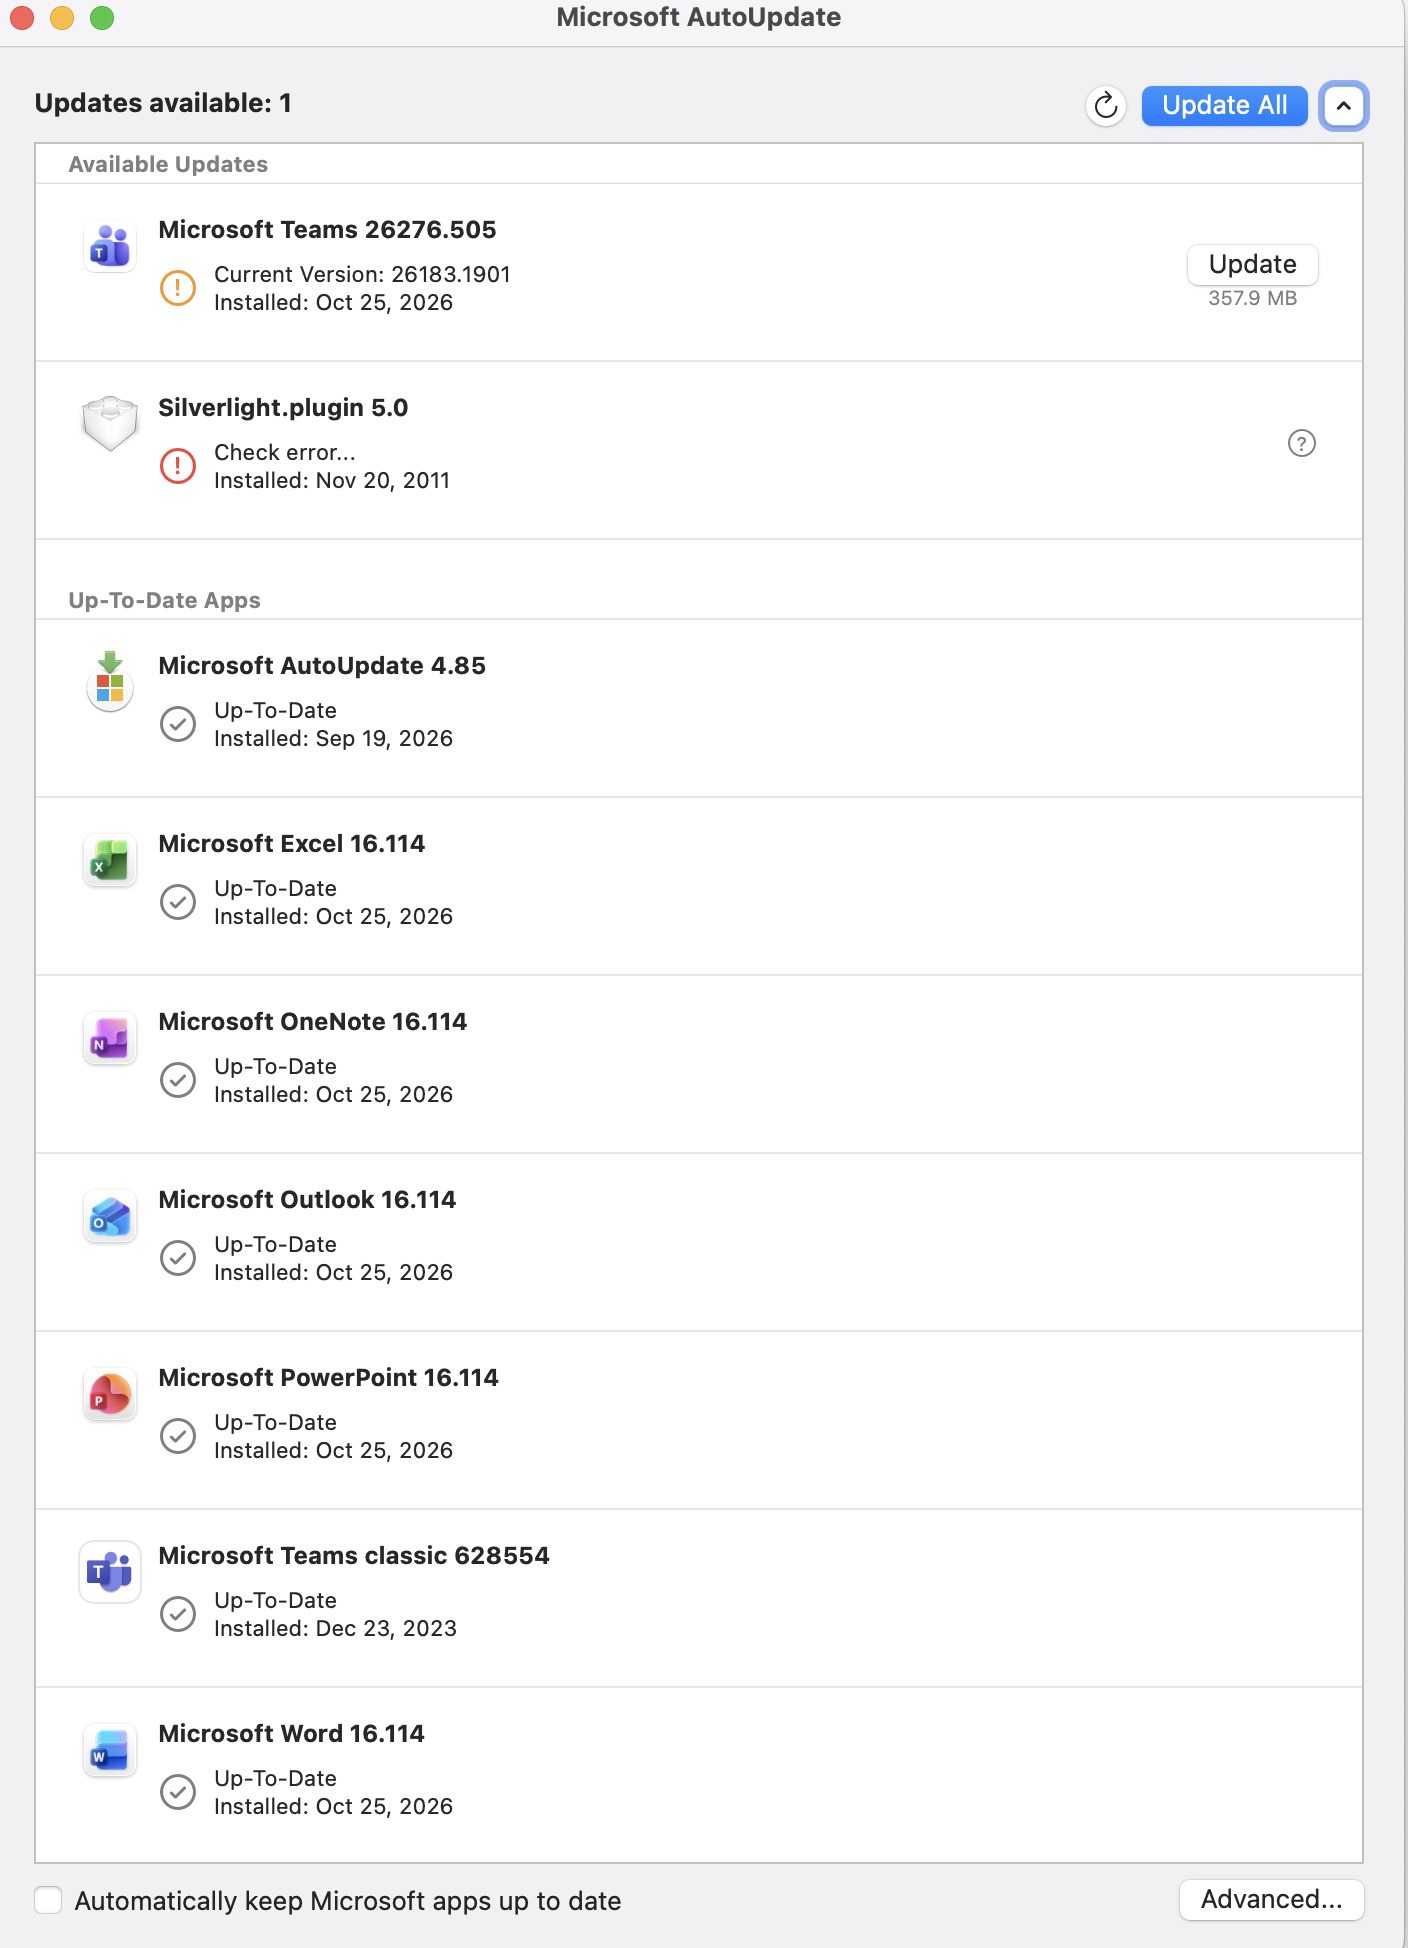Click the Installed: Nov 20, 2011 date
The width and height of the screenshot is (1408, 1948).
[x=332, y=480]
